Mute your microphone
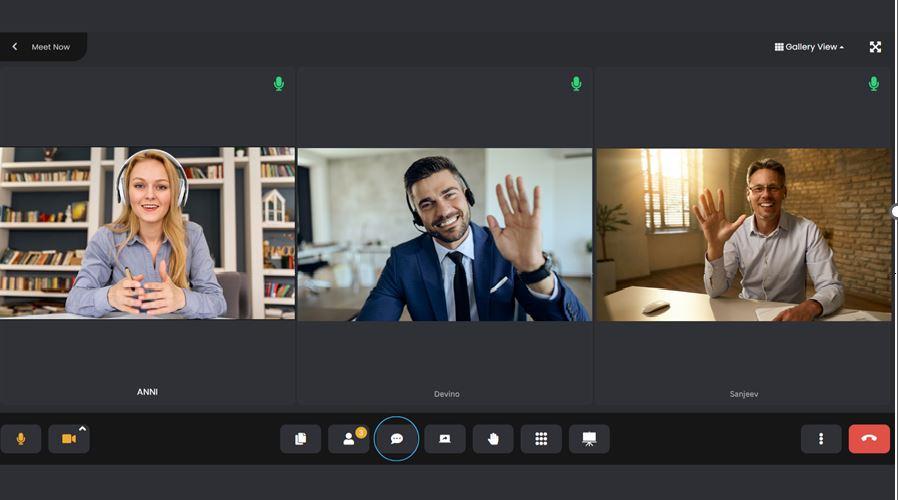898x500 pixels. coord(21,439)
